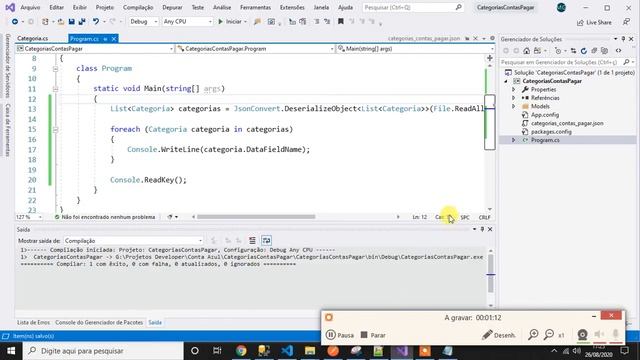640x360 pixels.
Task: Click the refresh icon in Gerenciador de Soluções toolbar
Action: click(584, 51)
